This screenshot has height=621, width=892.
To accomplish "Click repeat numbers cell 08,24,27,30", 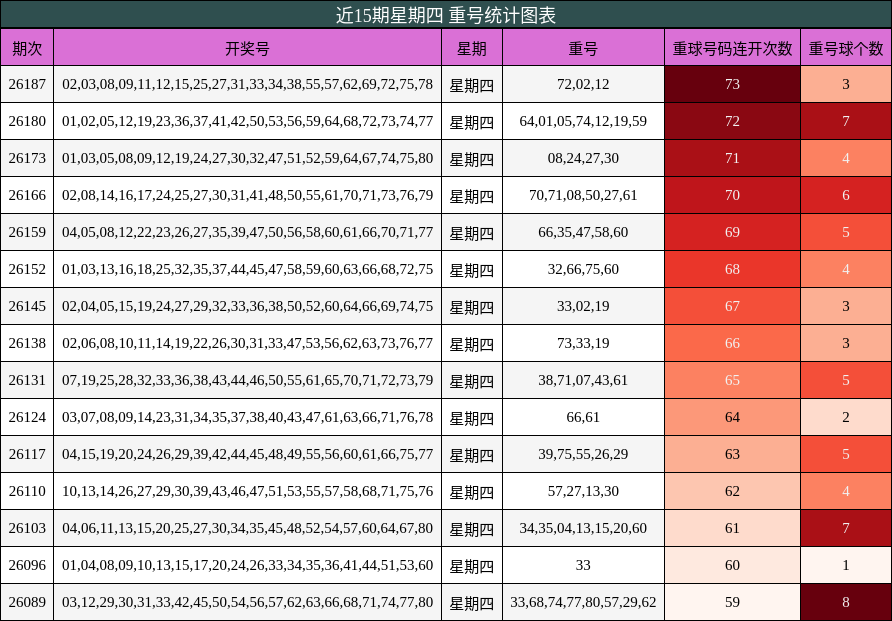I will pos(583,158).
